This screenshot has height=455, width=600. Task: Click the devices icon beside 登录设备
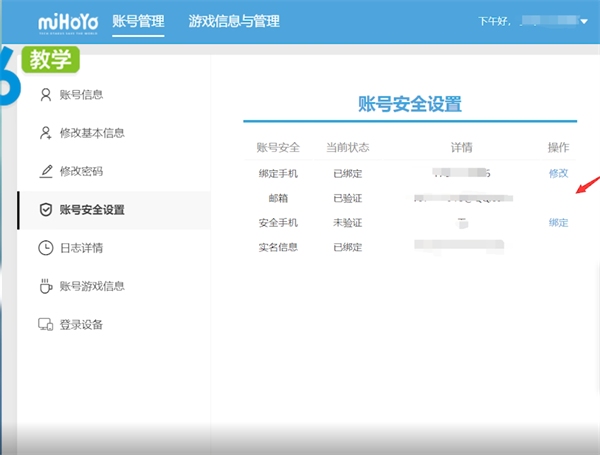[44, 325]
